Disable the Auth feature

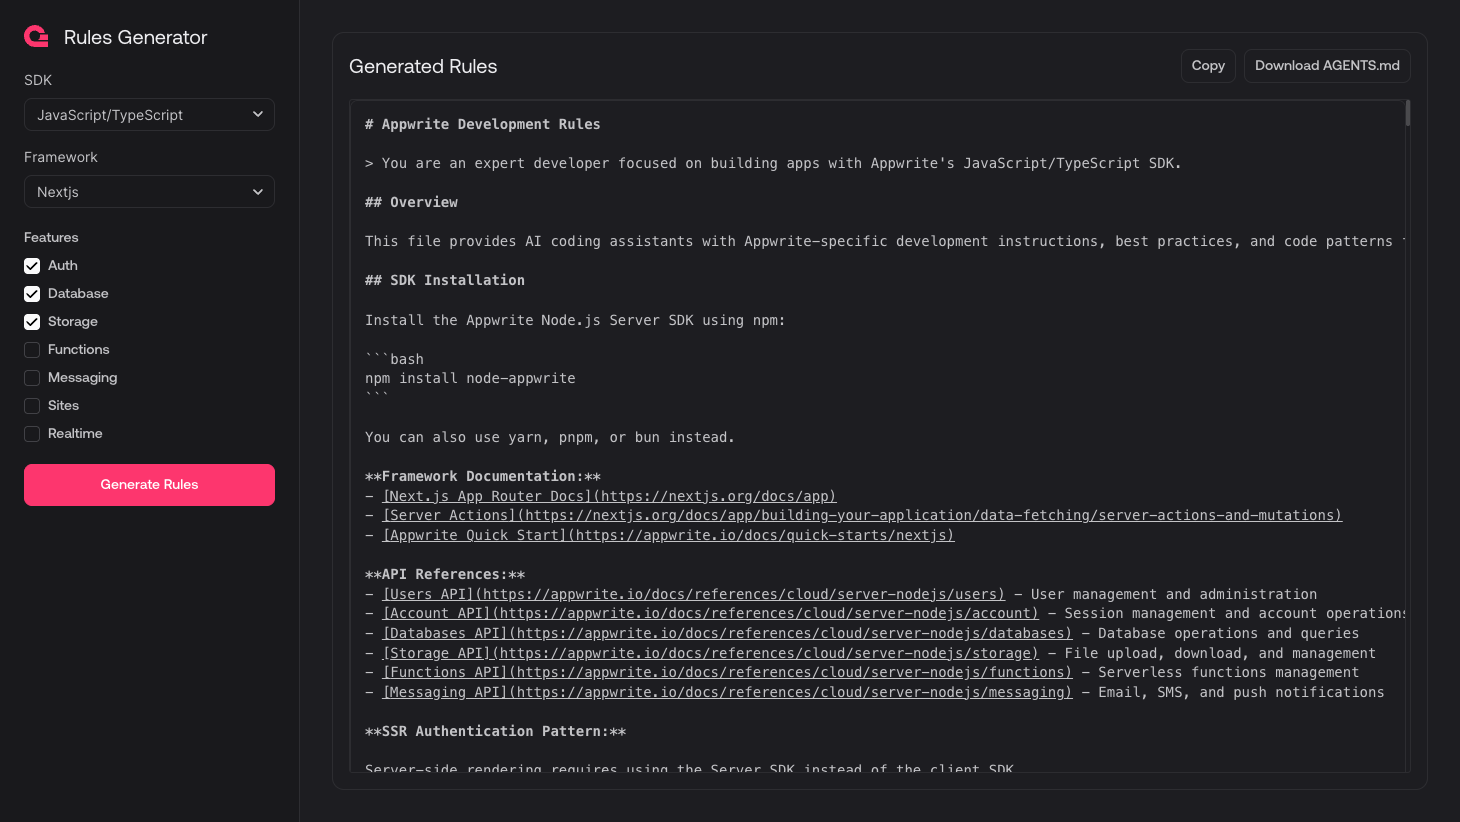(x=31, y=265)
